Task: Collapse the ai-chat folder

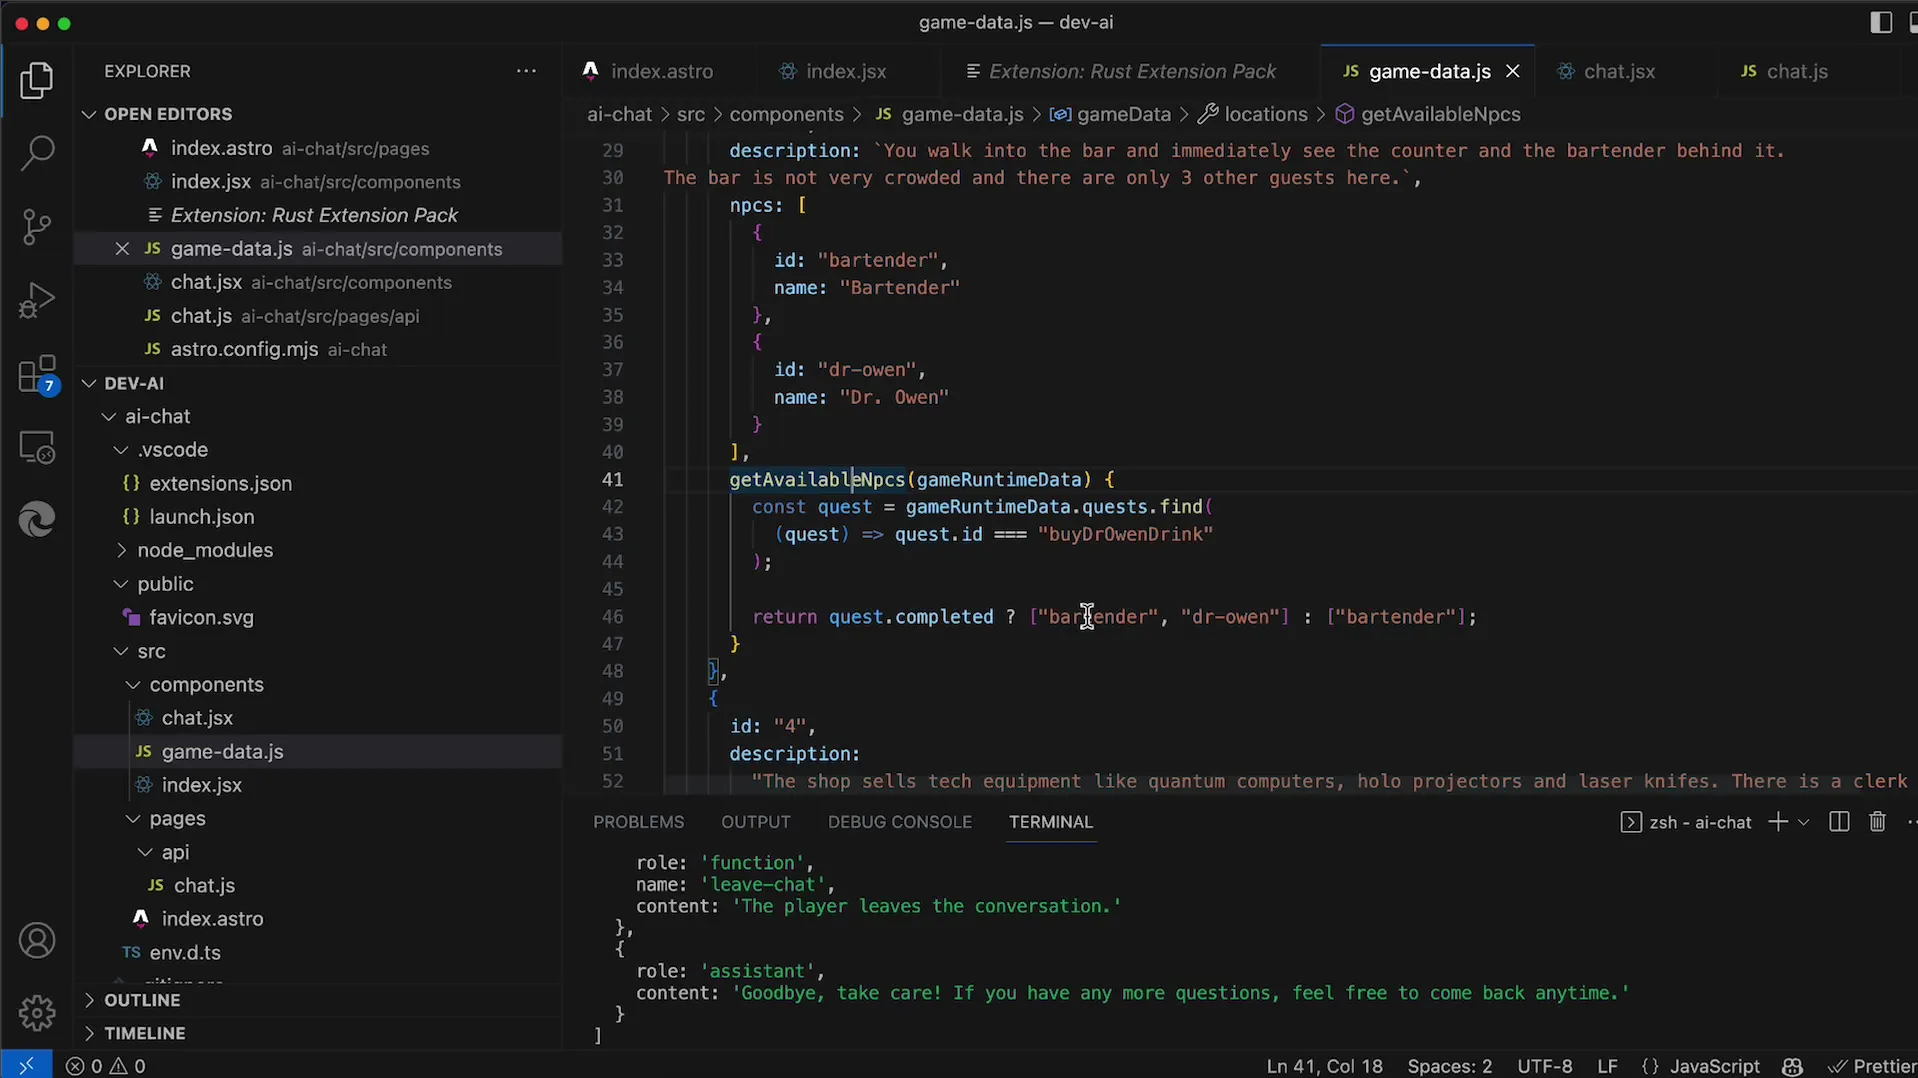Action: (x=109, y=416)
